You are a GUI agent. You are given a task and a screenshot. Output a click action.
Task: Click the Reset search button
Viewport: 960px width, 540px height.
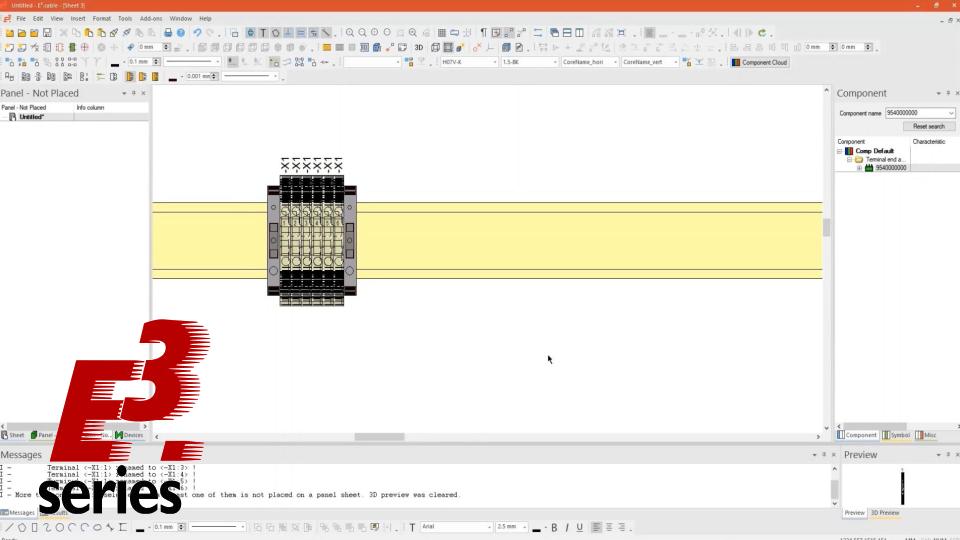(929, 127)
